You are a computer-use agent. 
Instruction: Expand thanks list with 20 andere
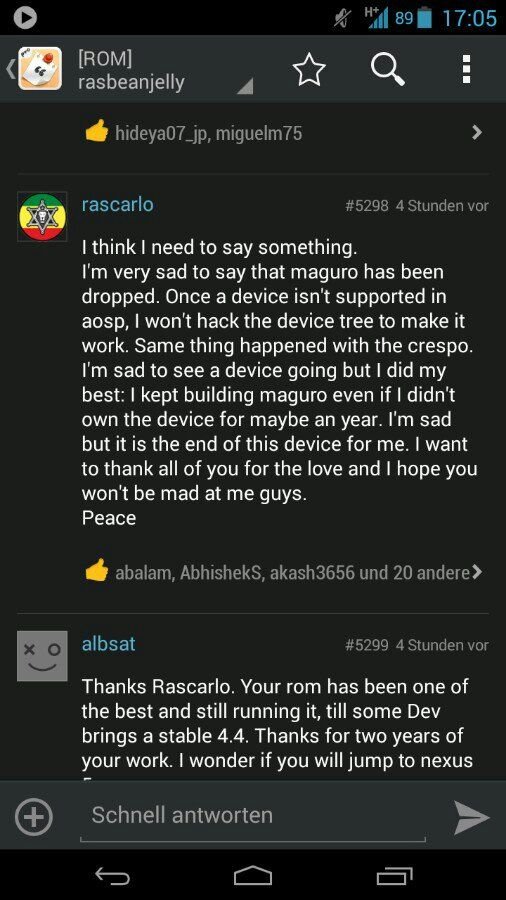[x=477, y=572]
